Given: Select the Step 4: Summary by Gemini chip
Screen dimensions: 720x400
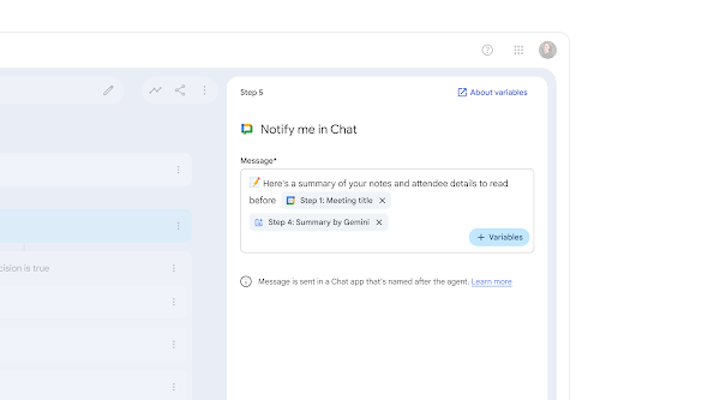Looking at the screenshot, I should 312,222.
